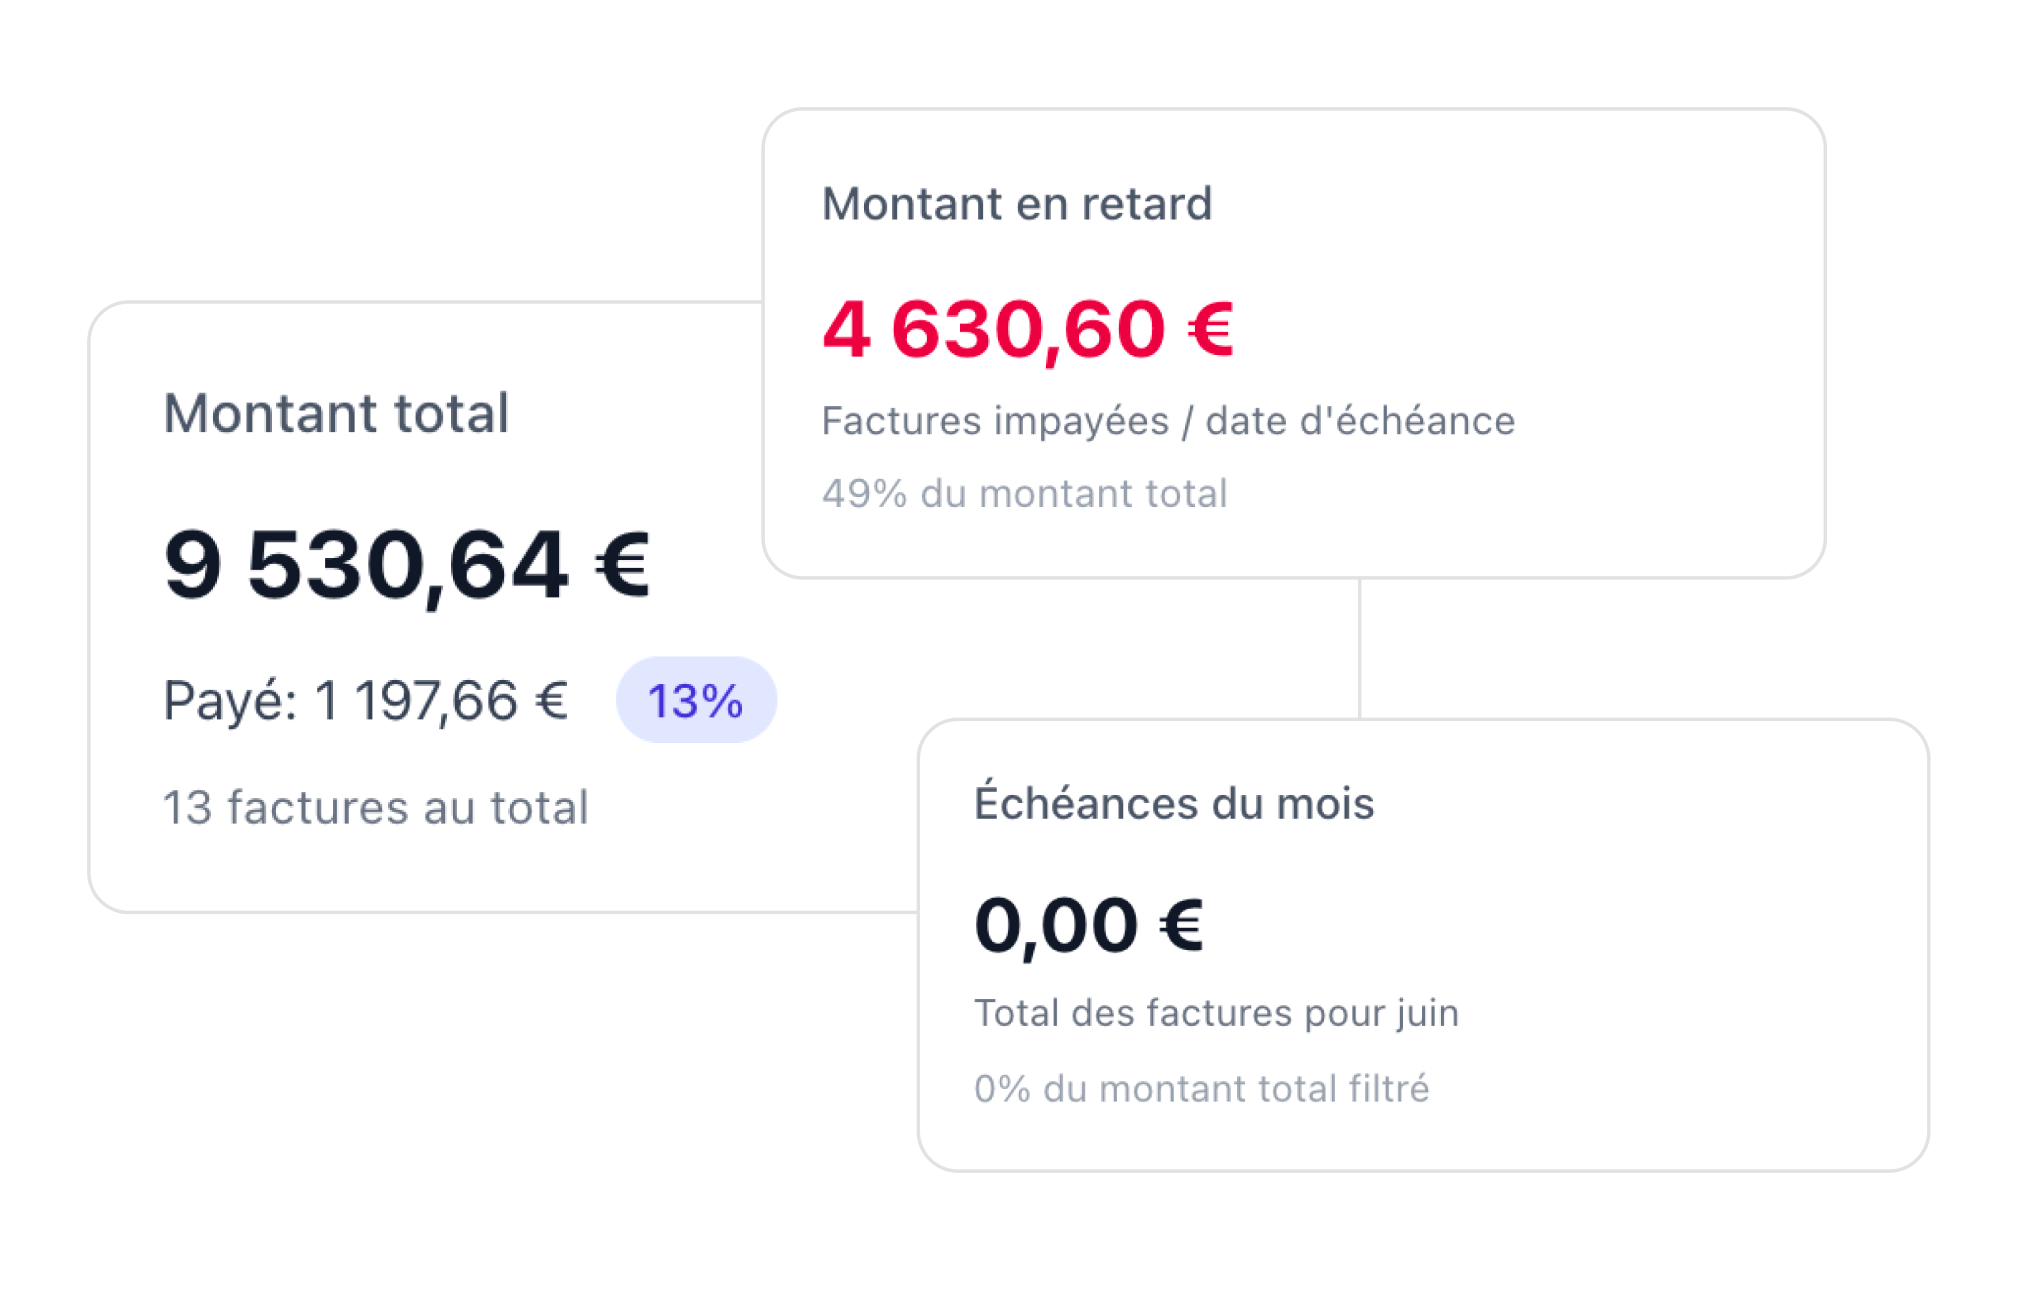2020x1298 pixels.
Task: Click the "Payé:" label
Action: [230, 700]
